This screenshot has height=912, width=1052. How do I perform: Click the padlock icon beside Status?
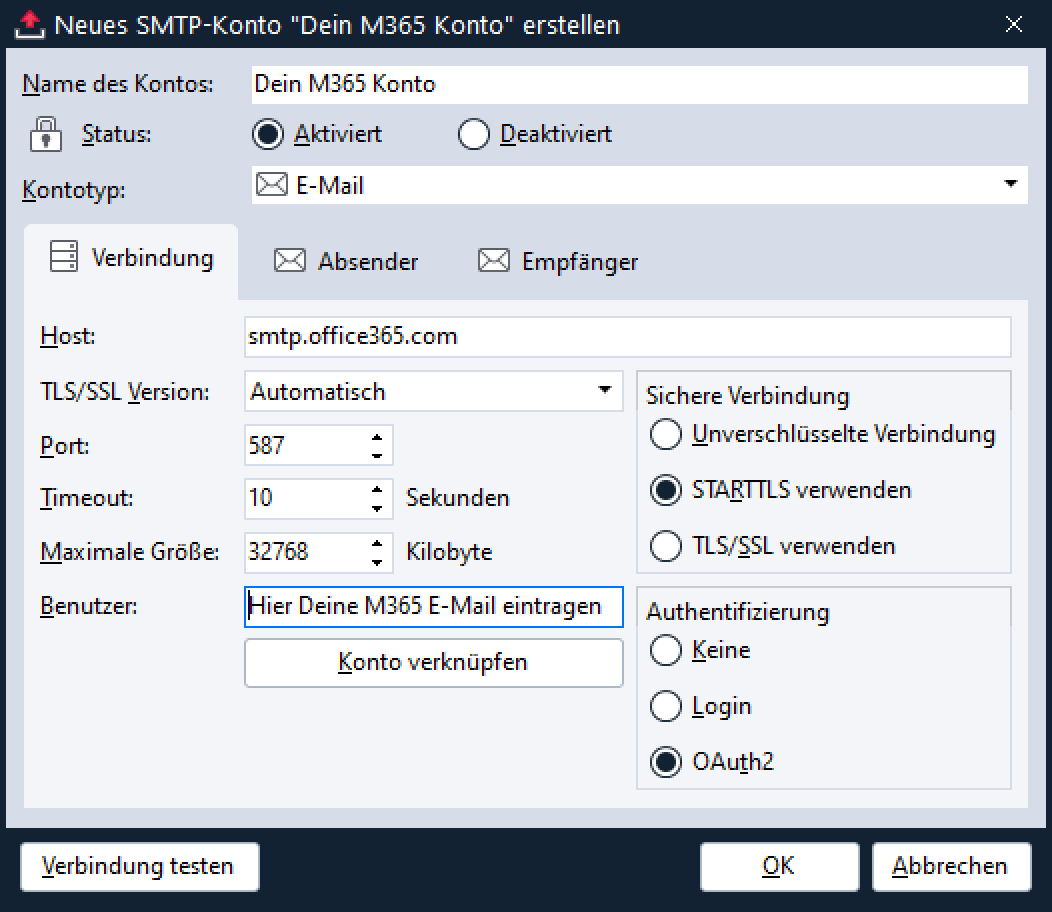pyautogui.click(x=45, y=134)
